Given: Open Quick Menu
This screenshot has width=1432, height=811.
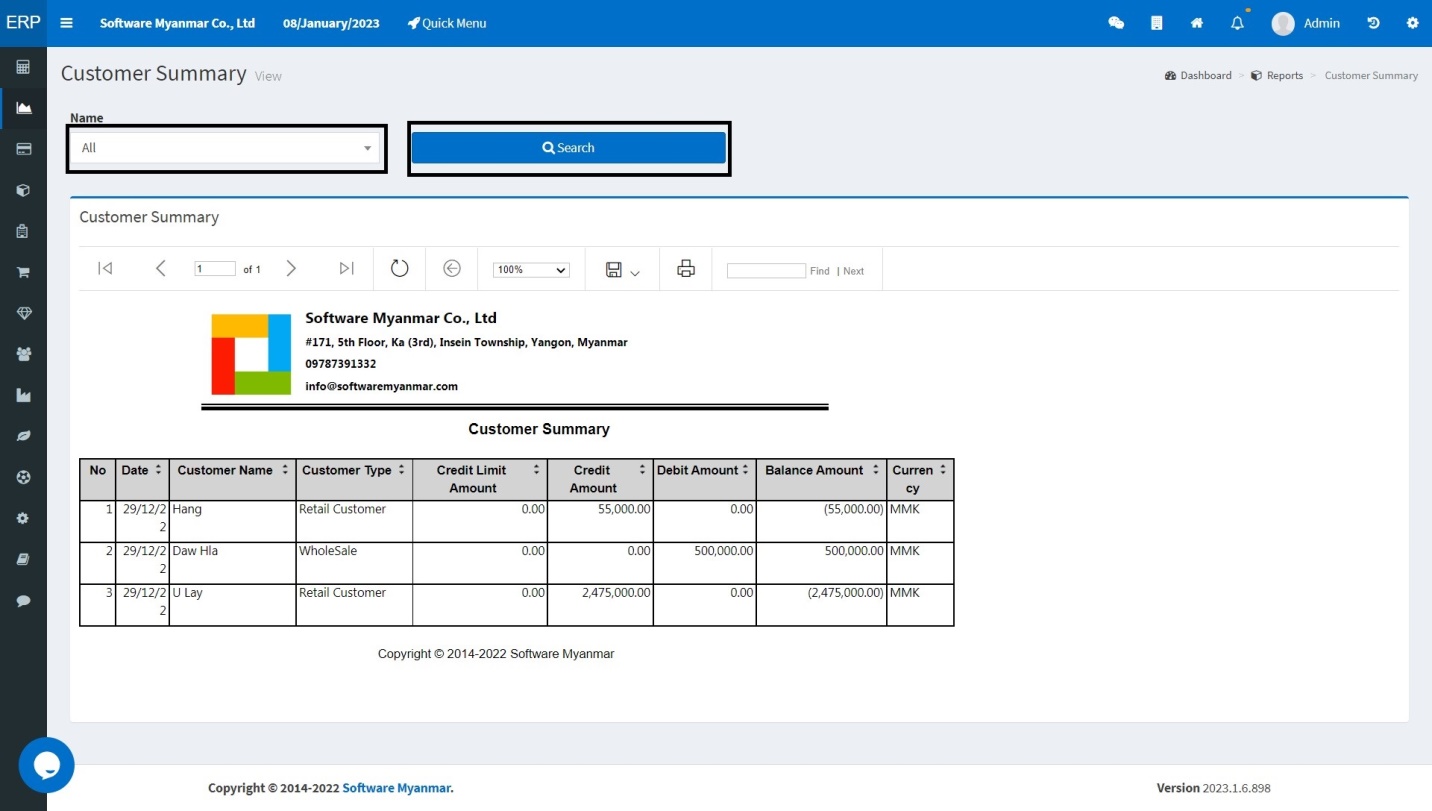Looking at the screenshot, I should pos(447,23).
